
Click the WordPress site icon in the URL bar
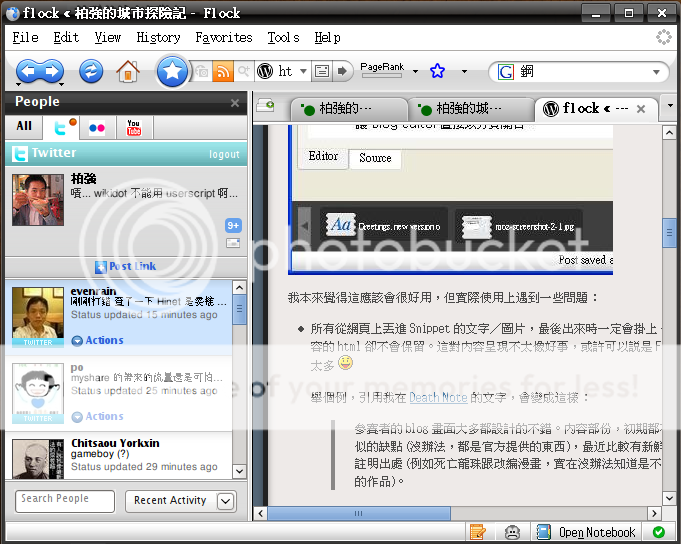[x=265, y=71]
